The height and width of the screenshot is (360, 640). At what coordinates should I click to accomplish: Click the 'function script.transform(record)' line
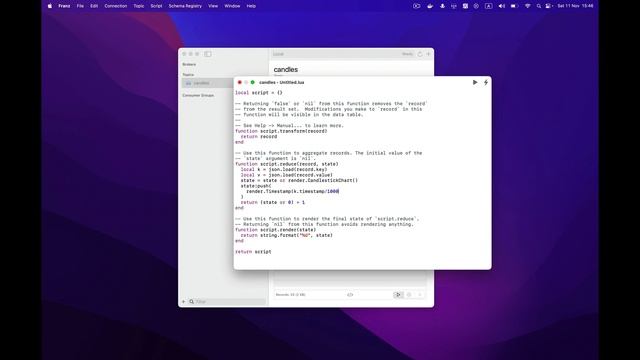tap(281, 131)
